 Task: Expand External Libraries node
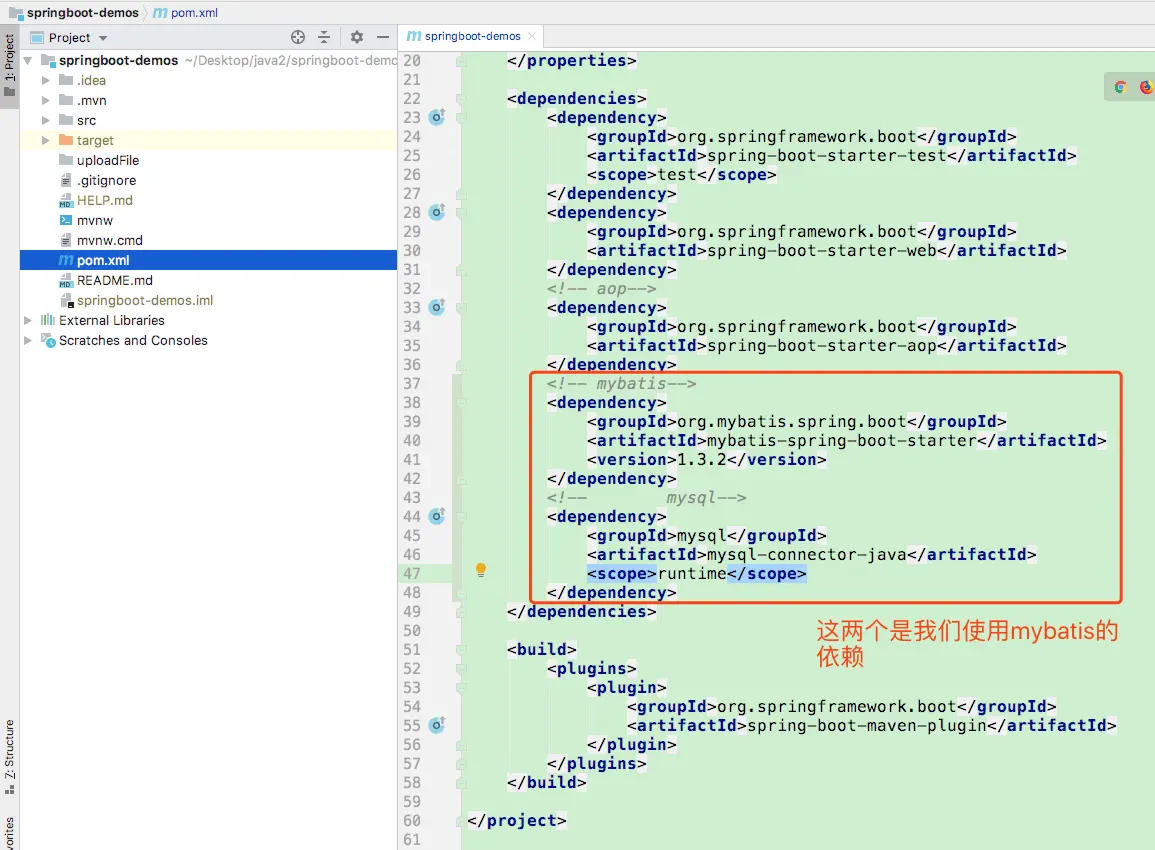[x=27, y=320]
